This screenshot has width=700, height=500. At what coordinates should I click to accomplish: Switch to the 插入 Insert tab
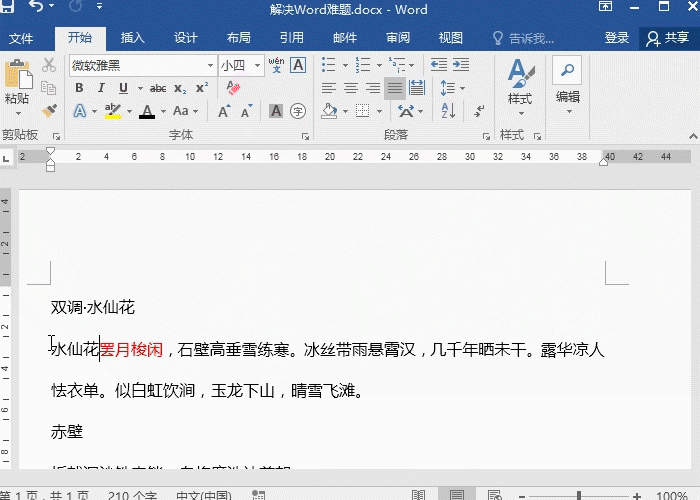[x=133, y=38]
